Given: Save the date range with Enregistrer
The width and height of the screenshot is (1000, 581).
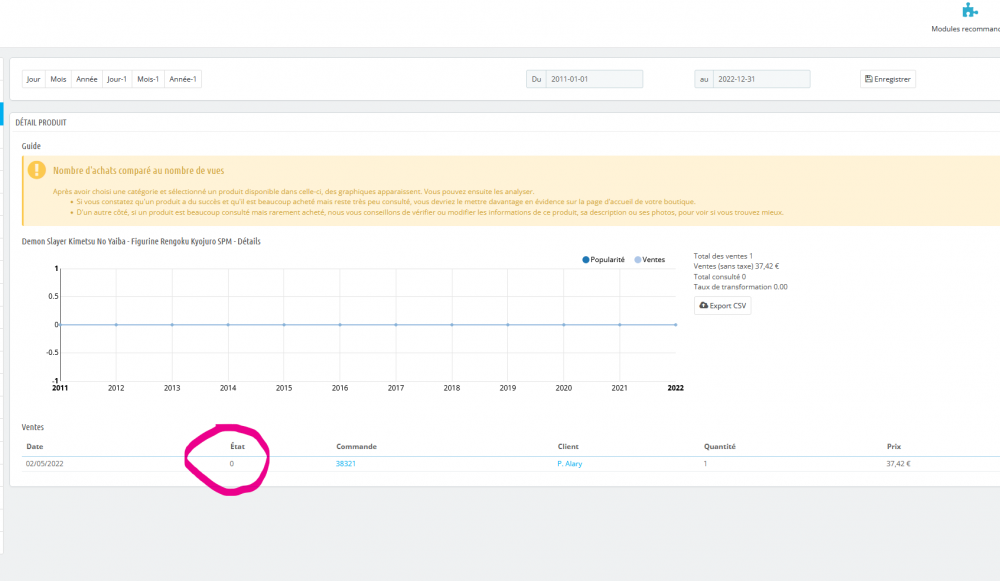Looking at the screenshot, I should click(x=888, y=79).
